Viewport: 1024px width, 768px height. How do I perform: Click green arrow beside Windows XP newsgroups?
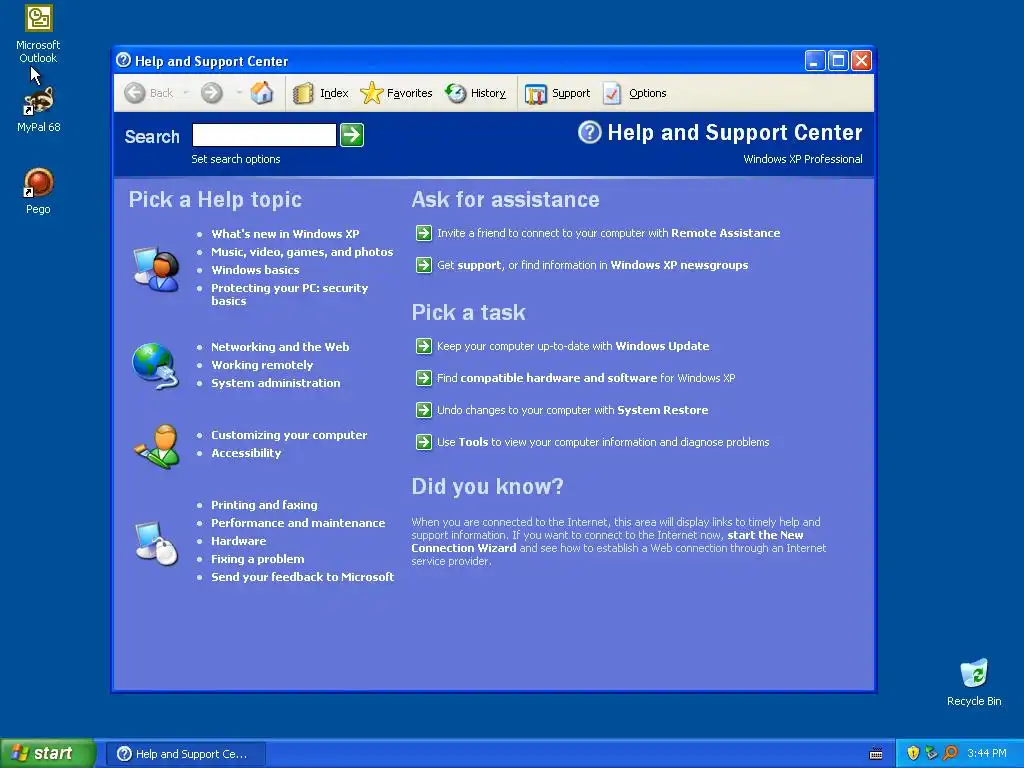tap(424, 265)
